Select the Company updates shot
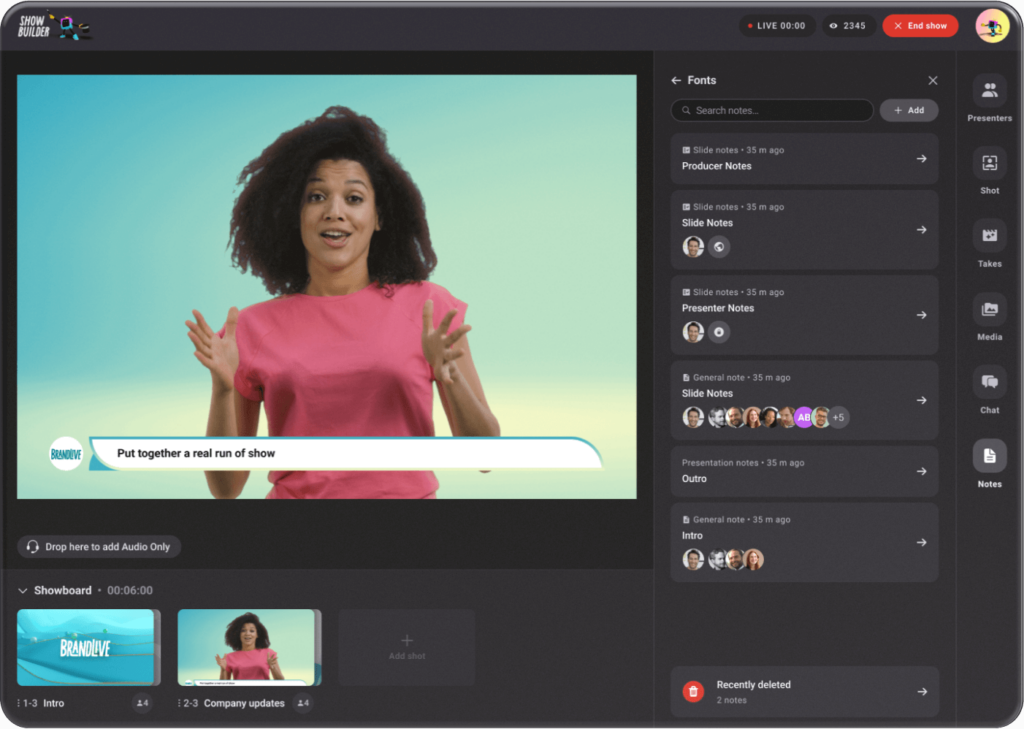This screenshot has height=729, width=1024. tap(249, 648)
